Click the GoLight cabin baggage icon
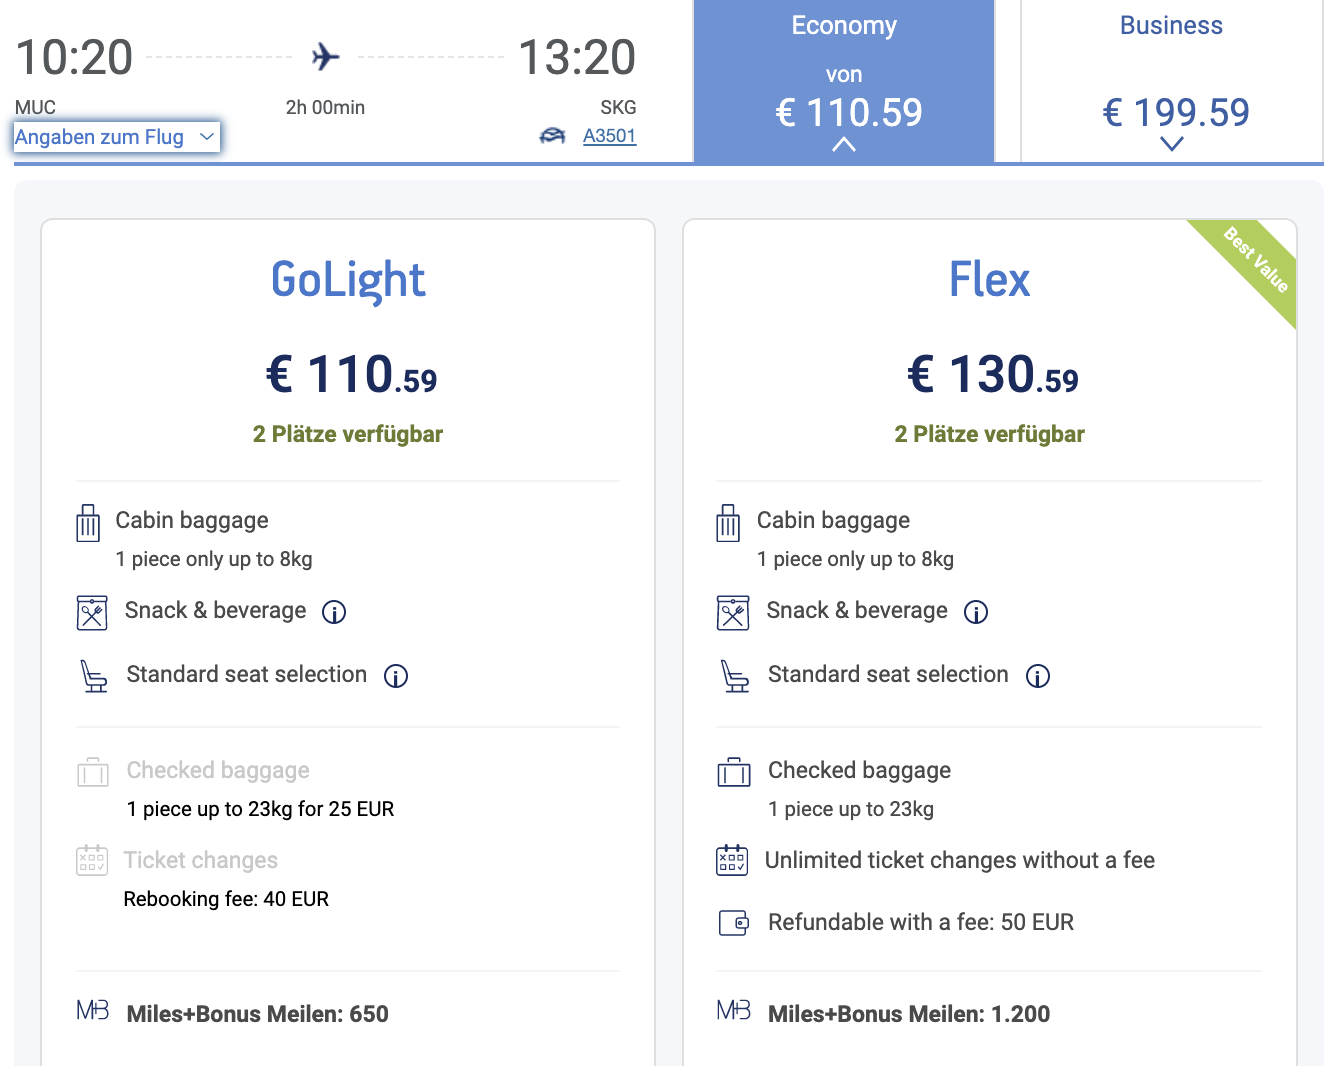 click(x=89, y=522)
